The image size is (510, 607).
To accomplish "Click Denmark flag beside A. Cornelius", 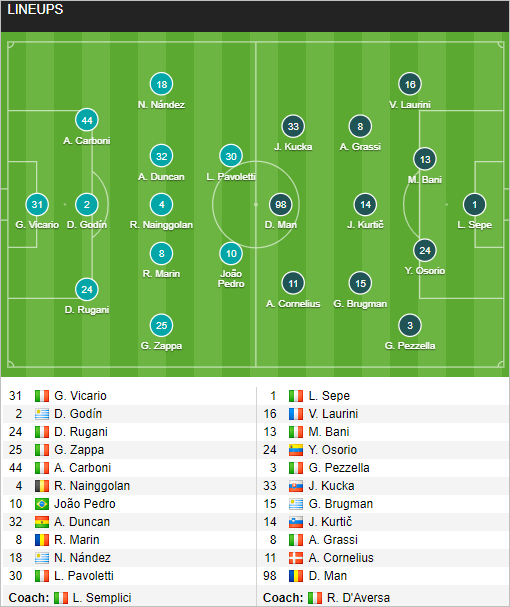I will click(x=296, y=558).
